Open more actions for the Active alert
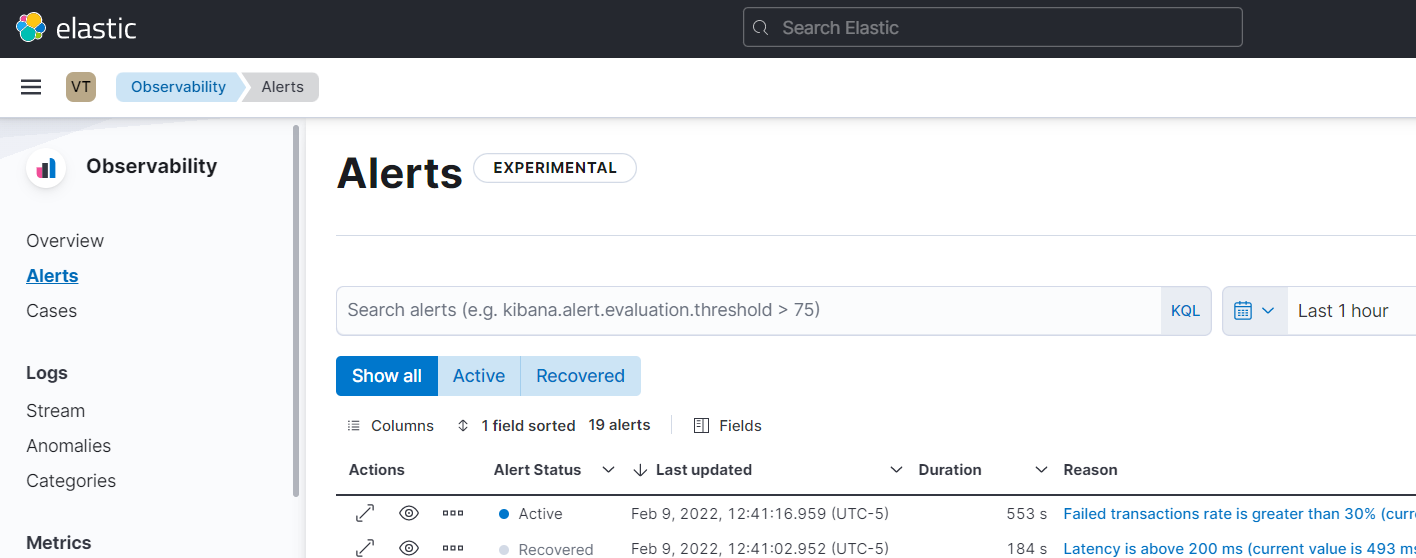The image size is (1416, 558). pos(453,514)
